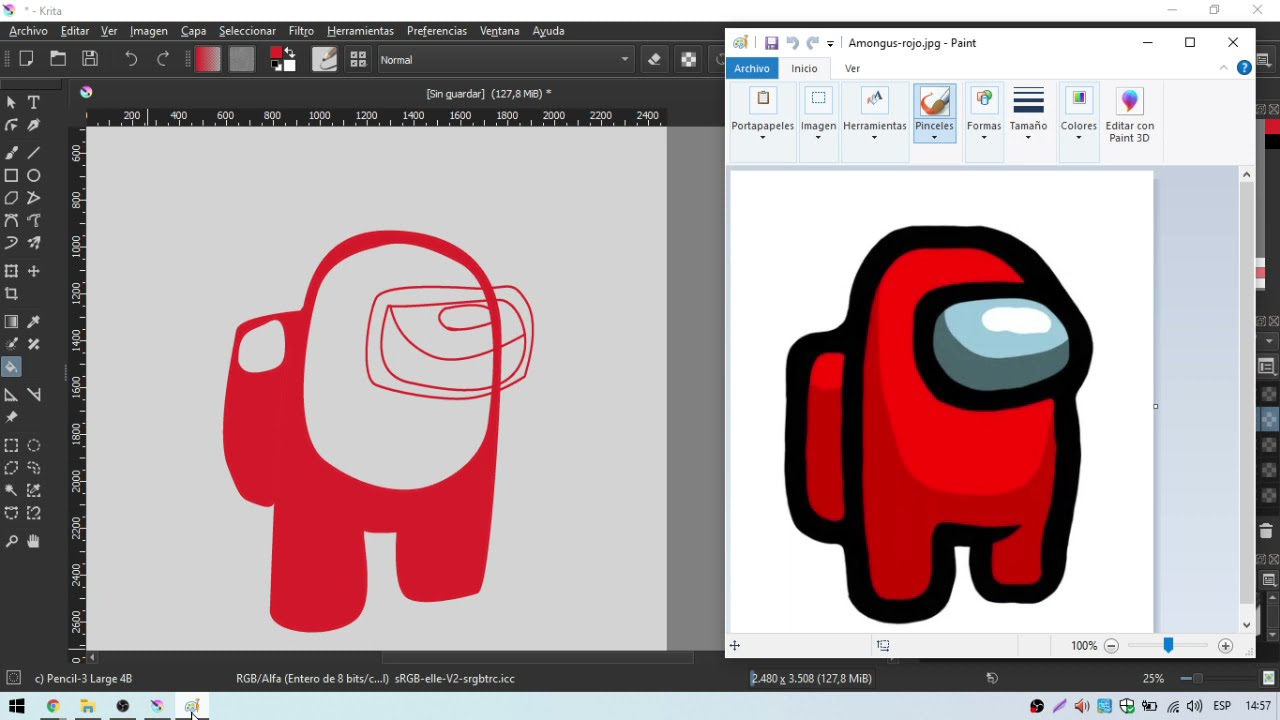Pick the Freehand Brush tool in Krita
The height and width of the screenshot is (720, 1280).
pyautogui.click(x=11, y=152)
